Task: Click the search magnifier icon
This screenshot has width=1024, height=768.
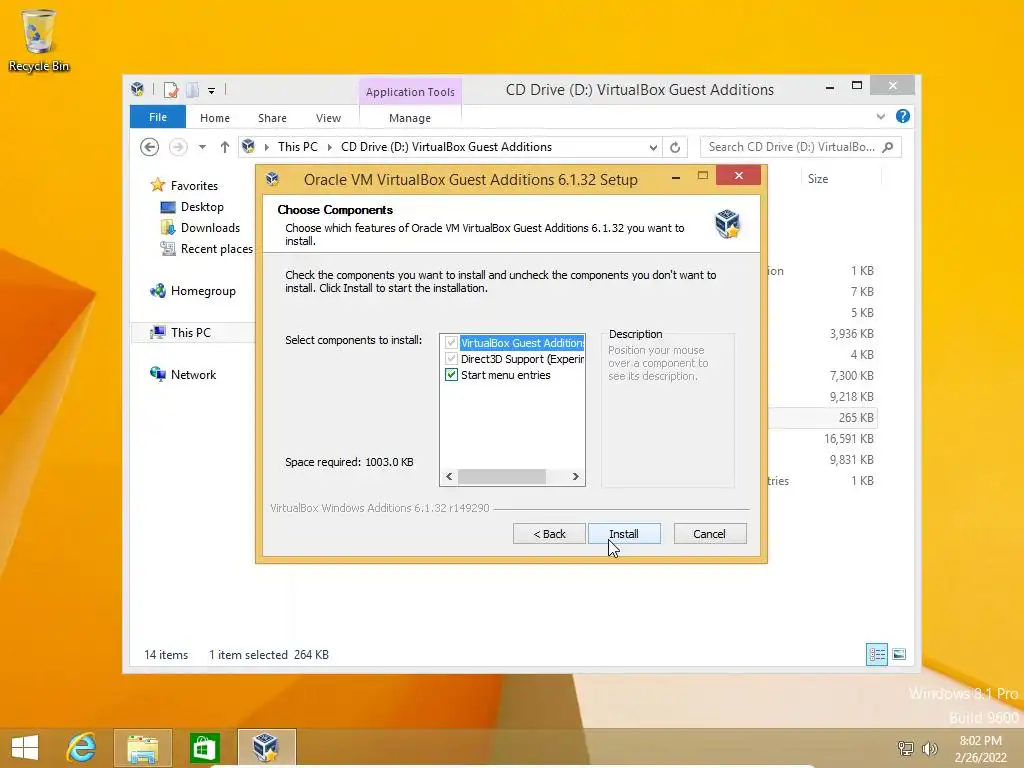Action: click(888, 147)
